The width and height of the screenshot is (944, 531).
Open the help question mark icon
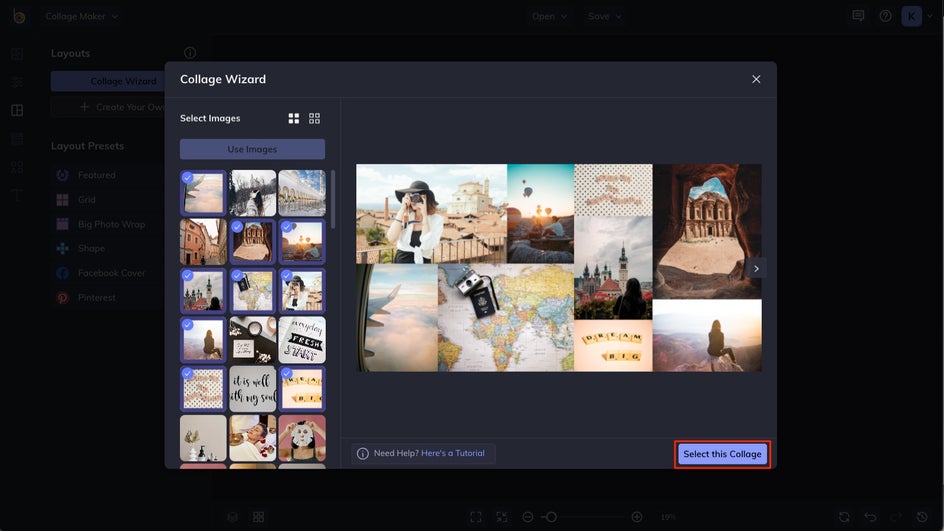[885, 16]
